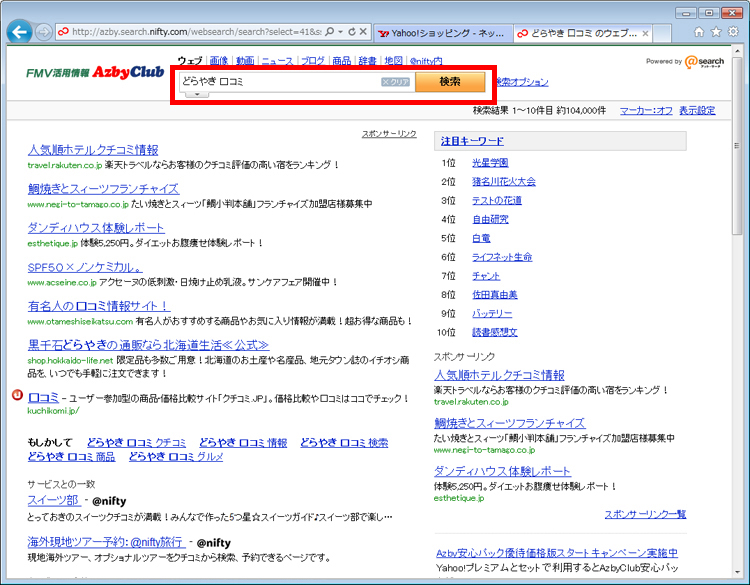750x585 pixels.
Task: Open the スイーツ部 @nifty link
Action: [54, 500]
